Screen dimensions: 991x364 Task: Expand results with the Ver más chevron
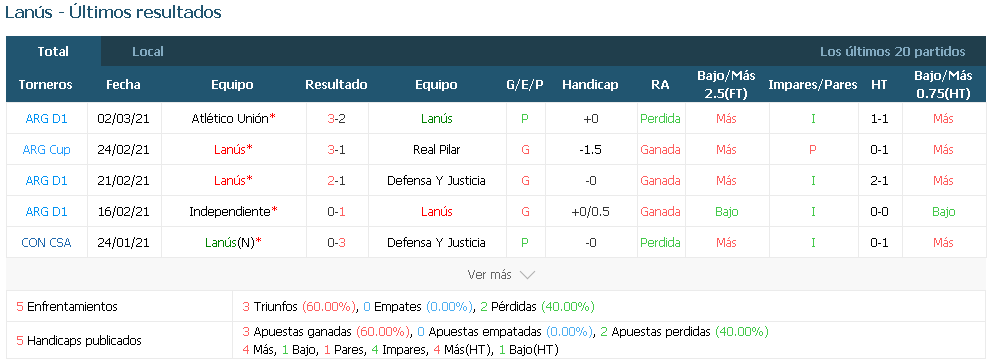[x=527, y=275]
